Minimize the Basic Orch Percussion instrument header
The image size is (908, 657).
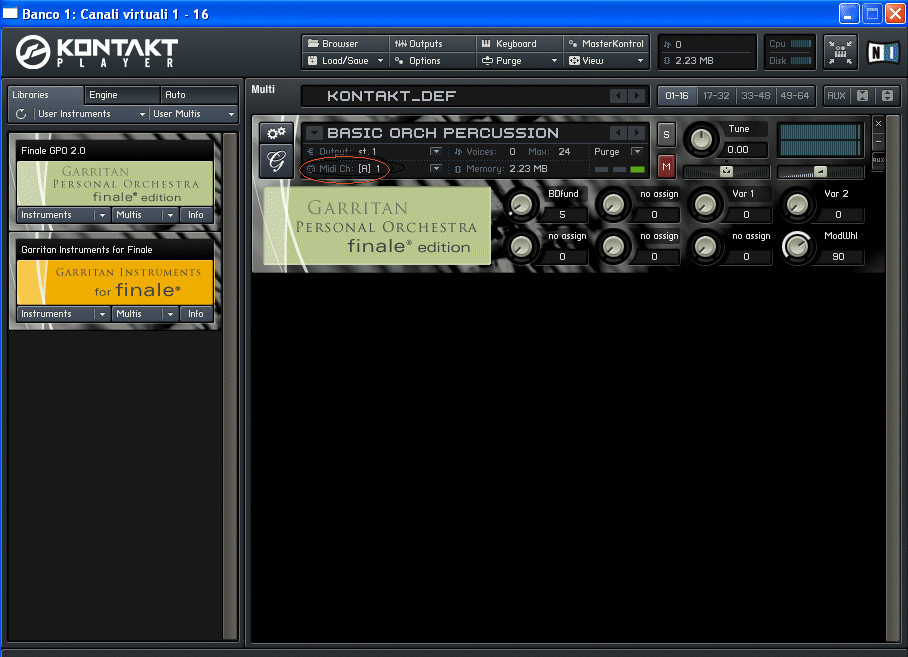878,141
